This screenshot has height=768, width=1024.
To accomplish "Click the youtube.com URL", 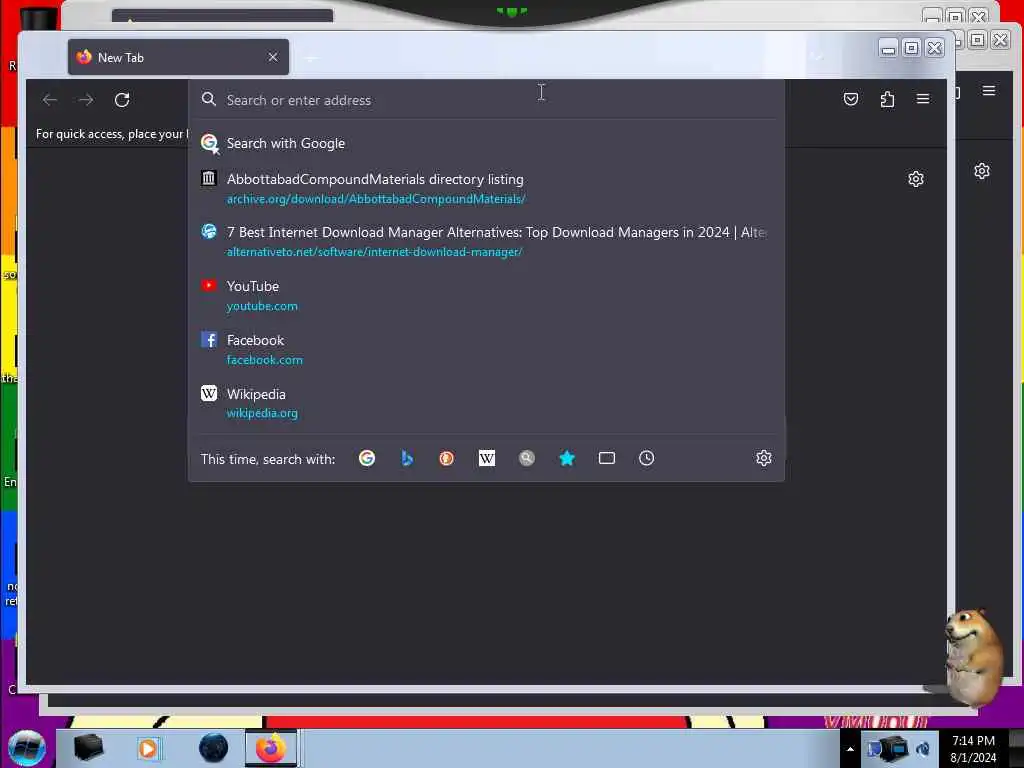I will pos(262,306).
